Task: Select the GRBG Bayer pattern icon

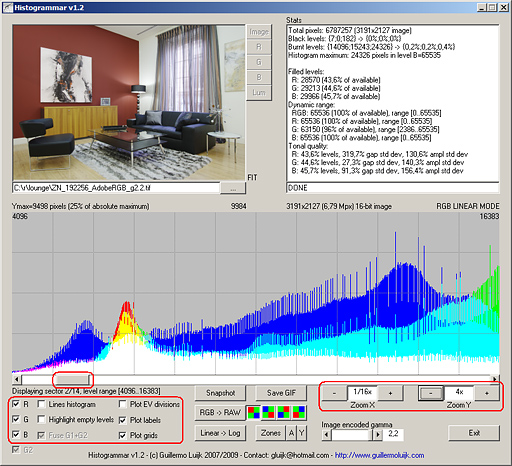Action: 284,413
